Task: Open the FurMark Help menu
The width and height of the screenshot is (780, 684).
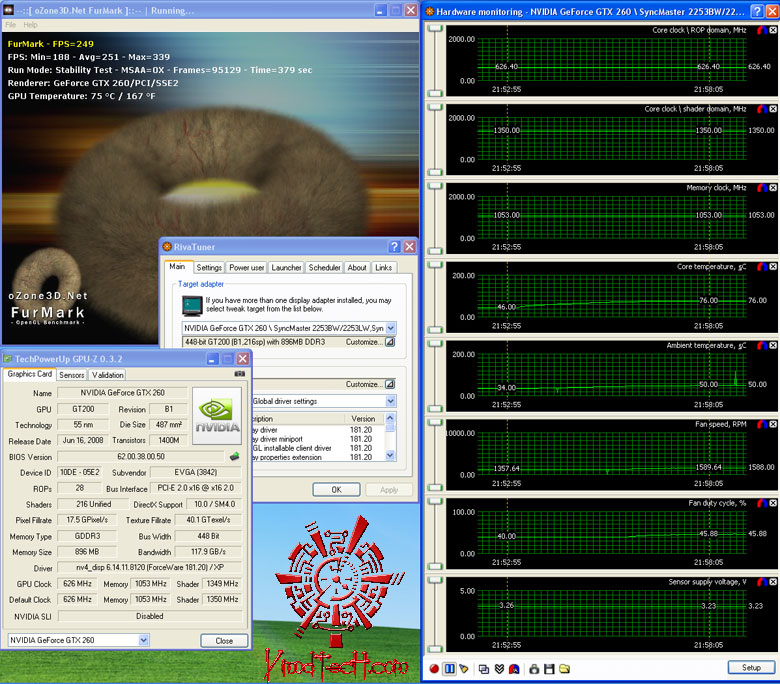Action: pyautogui.click(x=30, y=25)
